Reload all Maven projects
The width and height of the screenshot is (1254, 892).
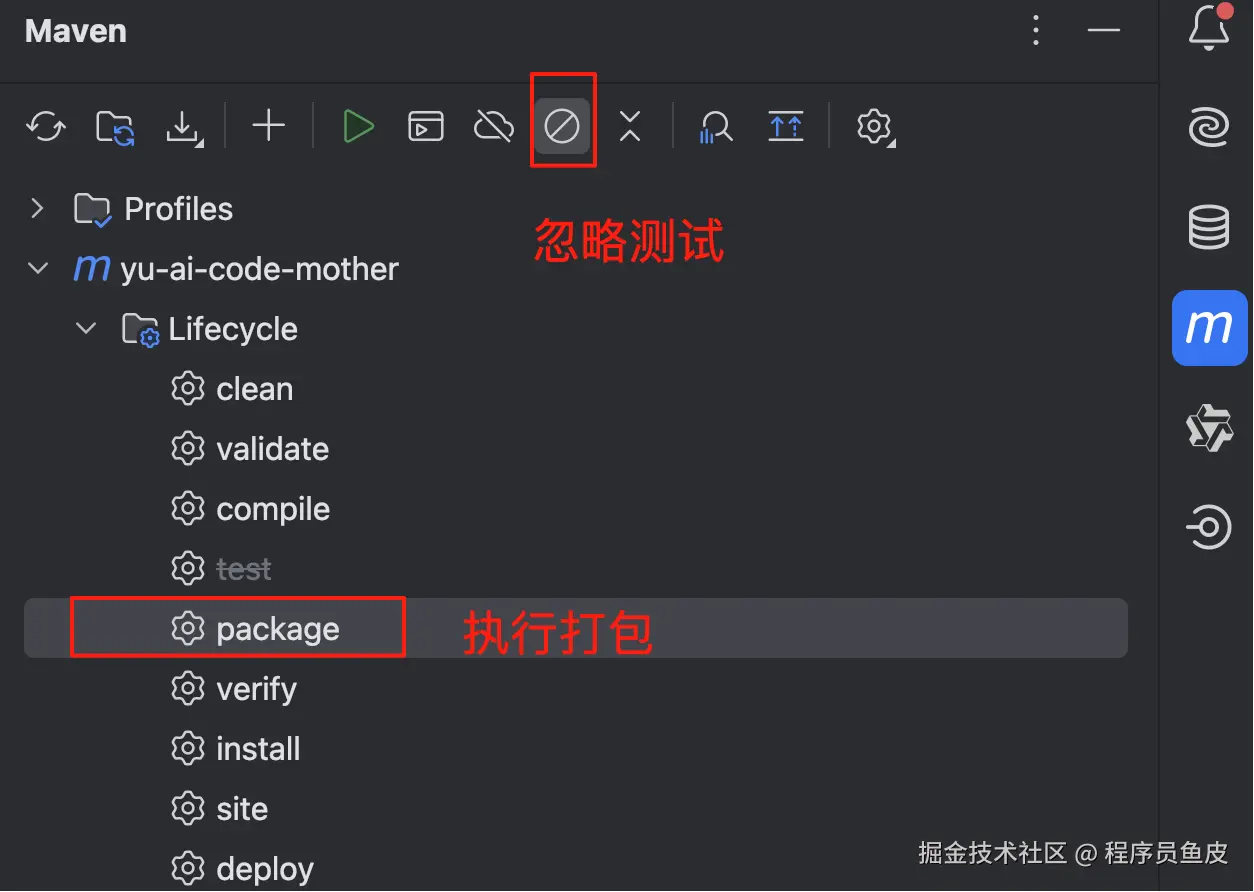coord(46,127)
